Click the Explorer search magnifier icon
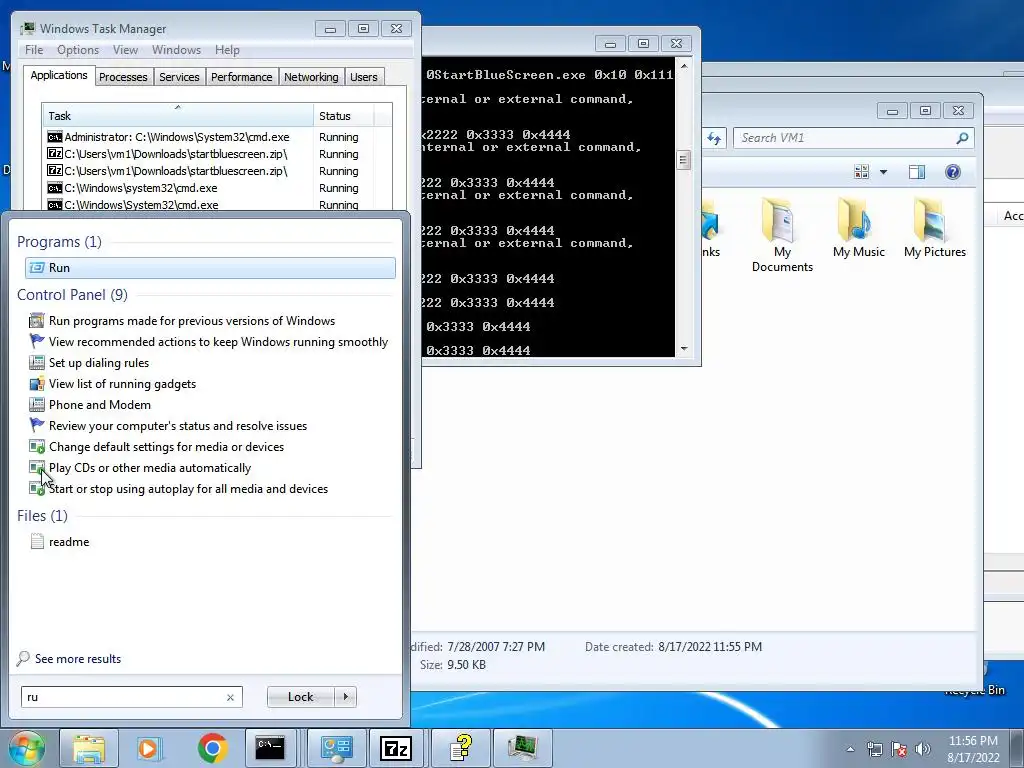 pyautogui.click(x=962, y=138)
